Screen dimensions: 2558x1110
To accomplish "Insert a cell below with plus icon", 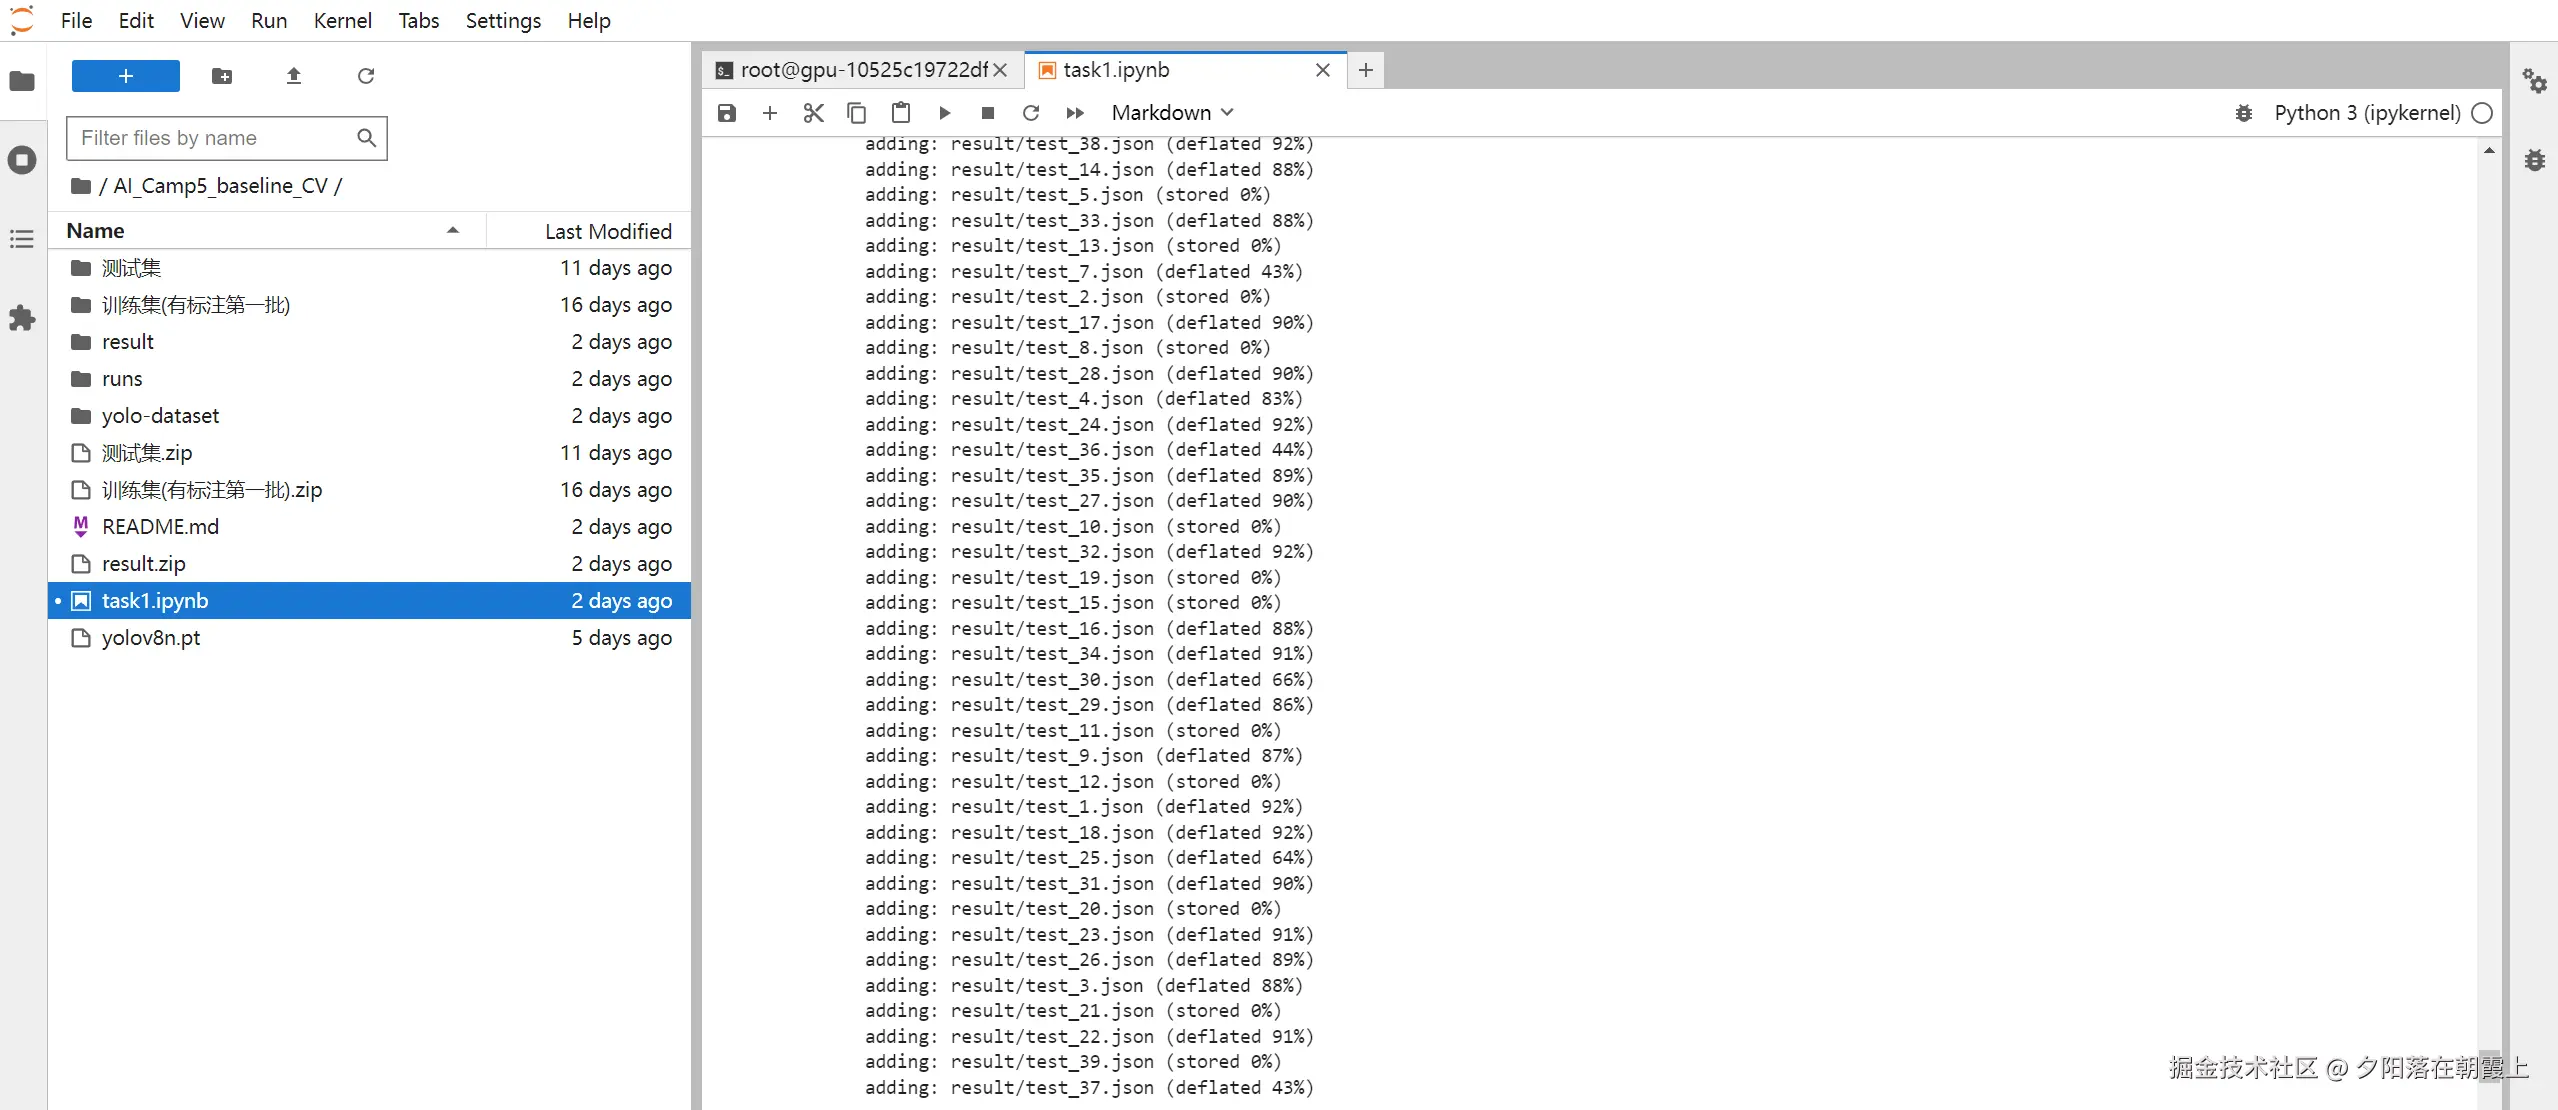I will pyautogui.click(x=769, y=113).
